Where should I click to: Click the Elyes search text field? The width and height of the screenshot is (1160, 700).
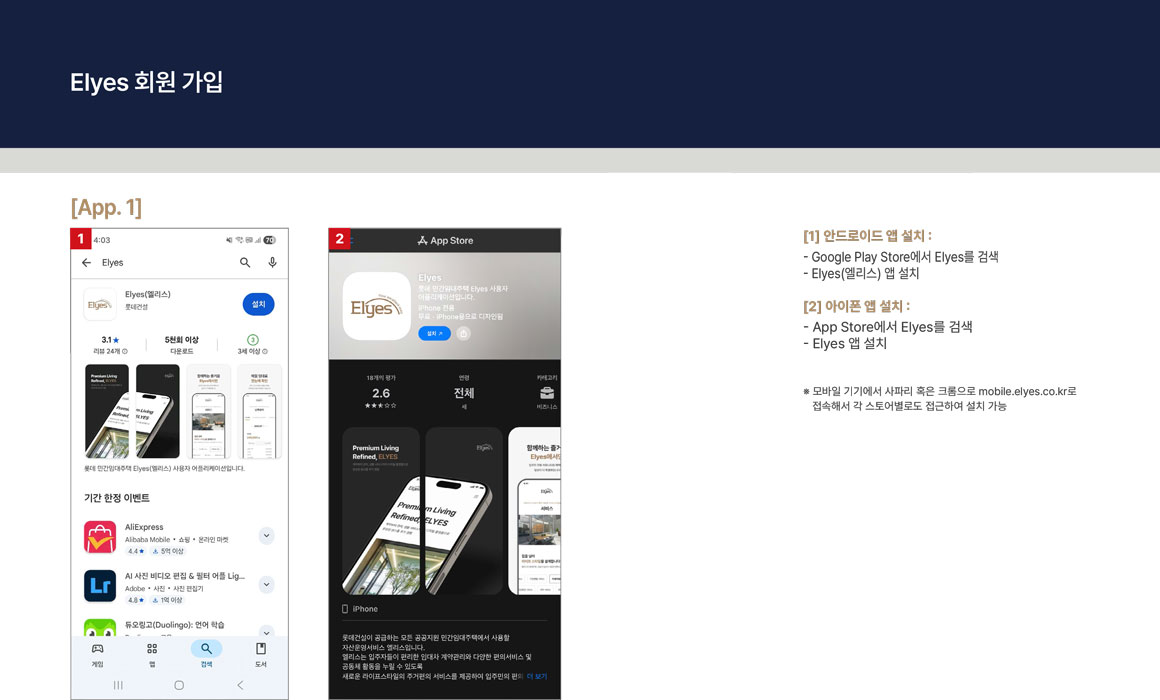(160, 263)
